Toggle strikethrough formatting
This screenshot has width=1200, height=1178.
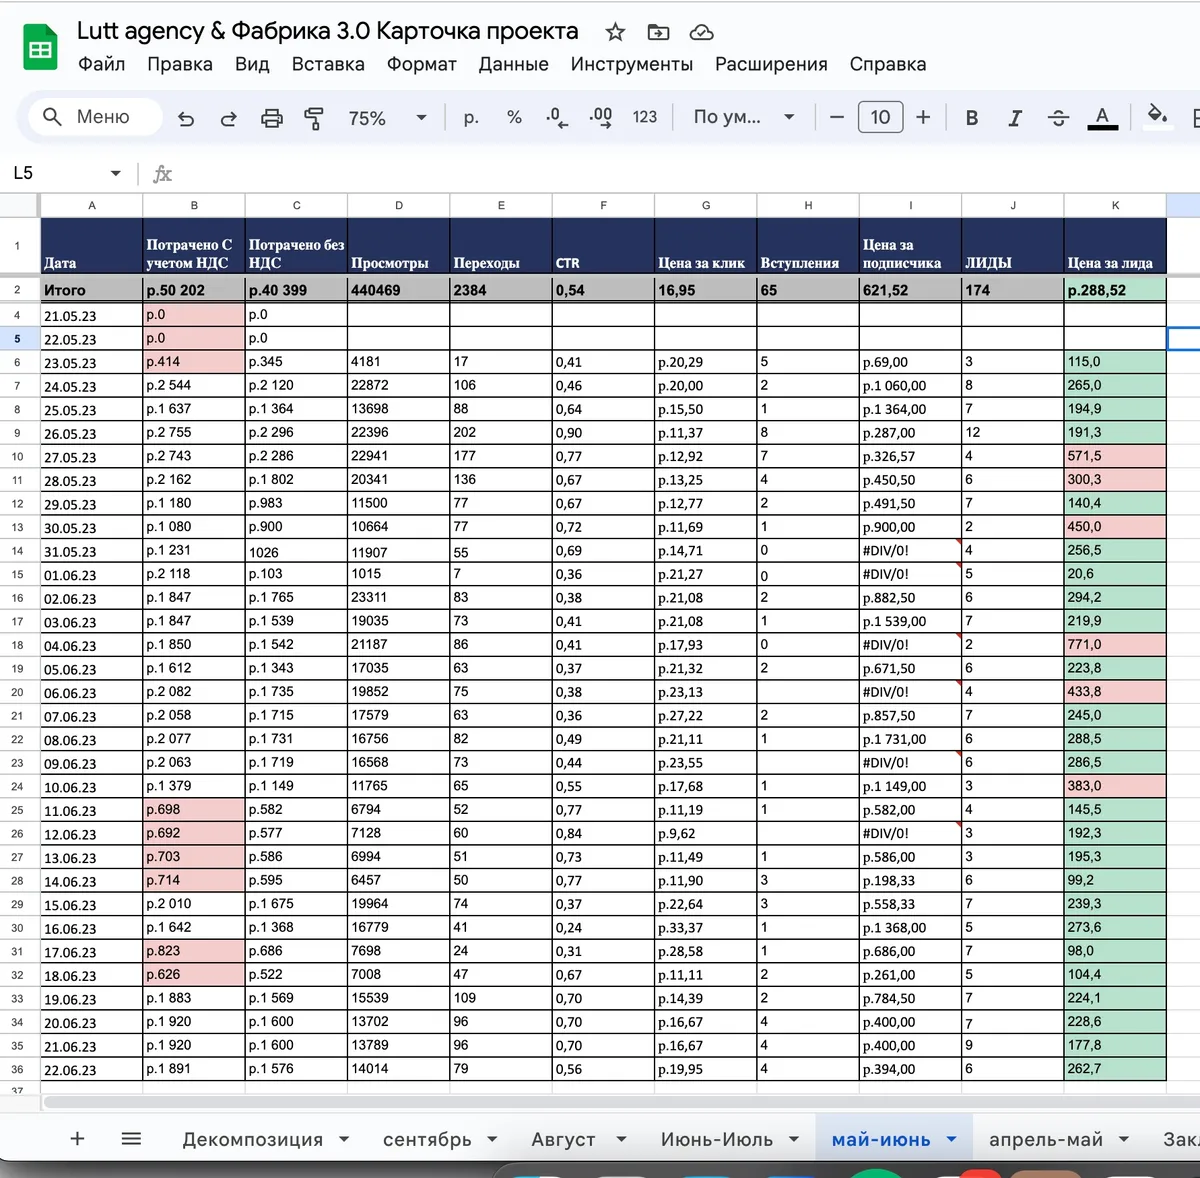(x=1058, y=118)
